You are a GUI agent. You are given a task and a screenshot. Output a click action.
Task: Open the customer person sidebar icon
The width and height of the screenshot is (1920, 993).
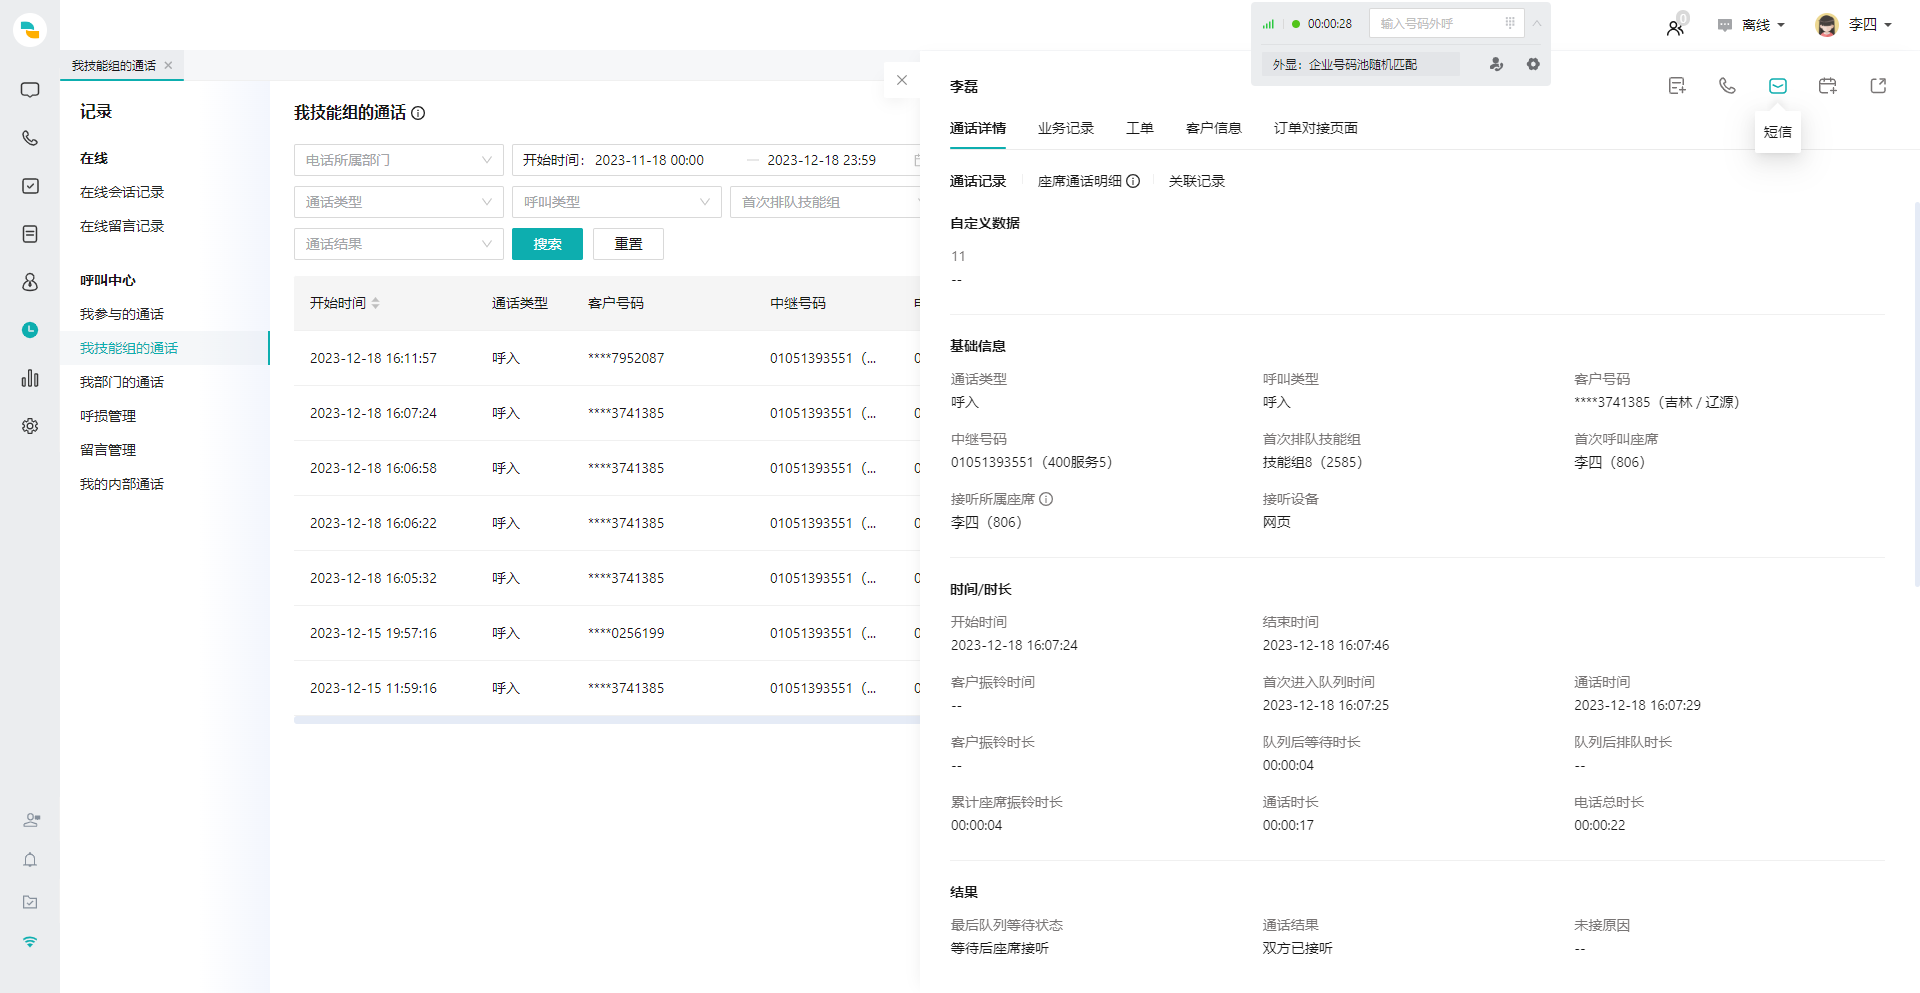pyautogui.click(x=30, y=282)
